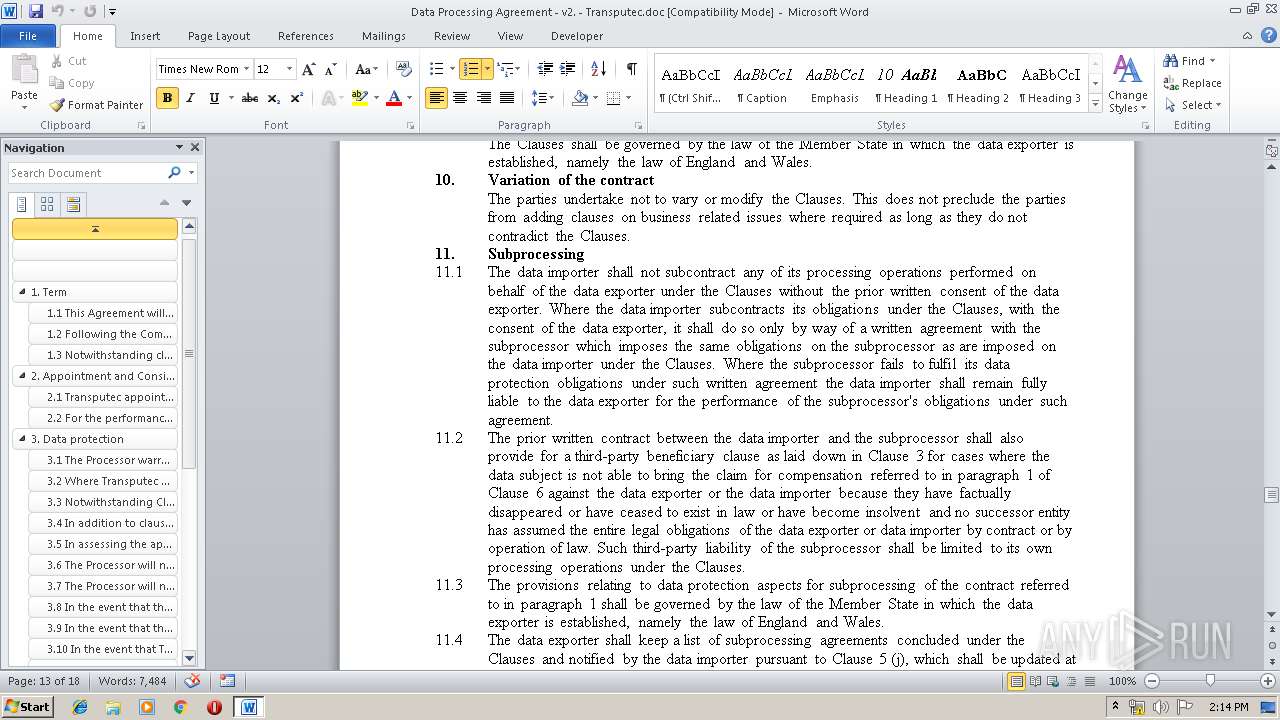The height and width of the screenshot is (720, 1280).
Task: Browse search results tab in Navigation pane
Action: pyautogui.click(x=72, y=204)
